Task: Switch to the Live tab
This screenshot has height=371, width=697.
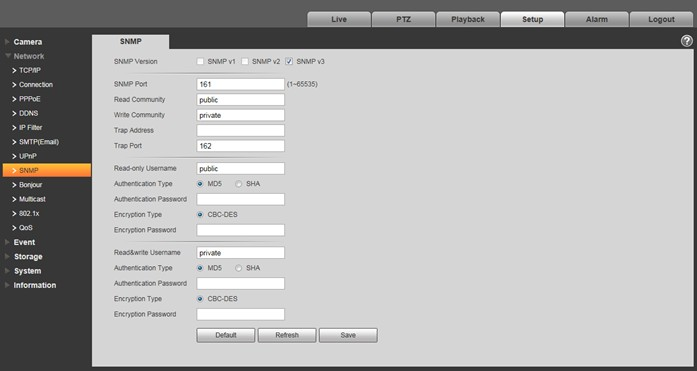Action: (x=339, y=20)
